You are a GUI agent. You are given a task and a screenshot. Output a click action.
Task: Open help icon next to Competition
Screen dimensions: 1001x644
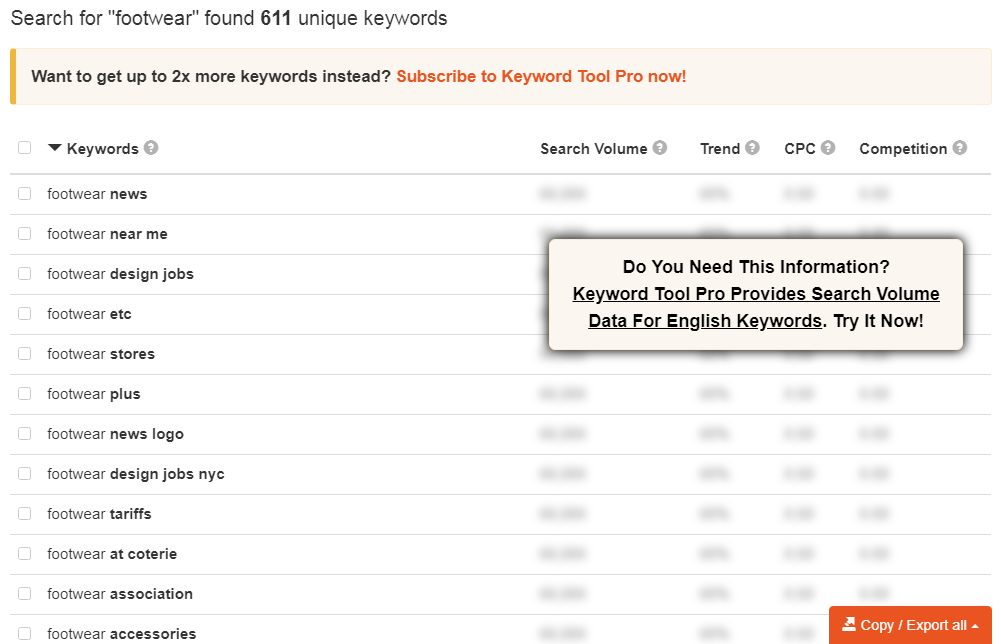[x=960, y=148]
